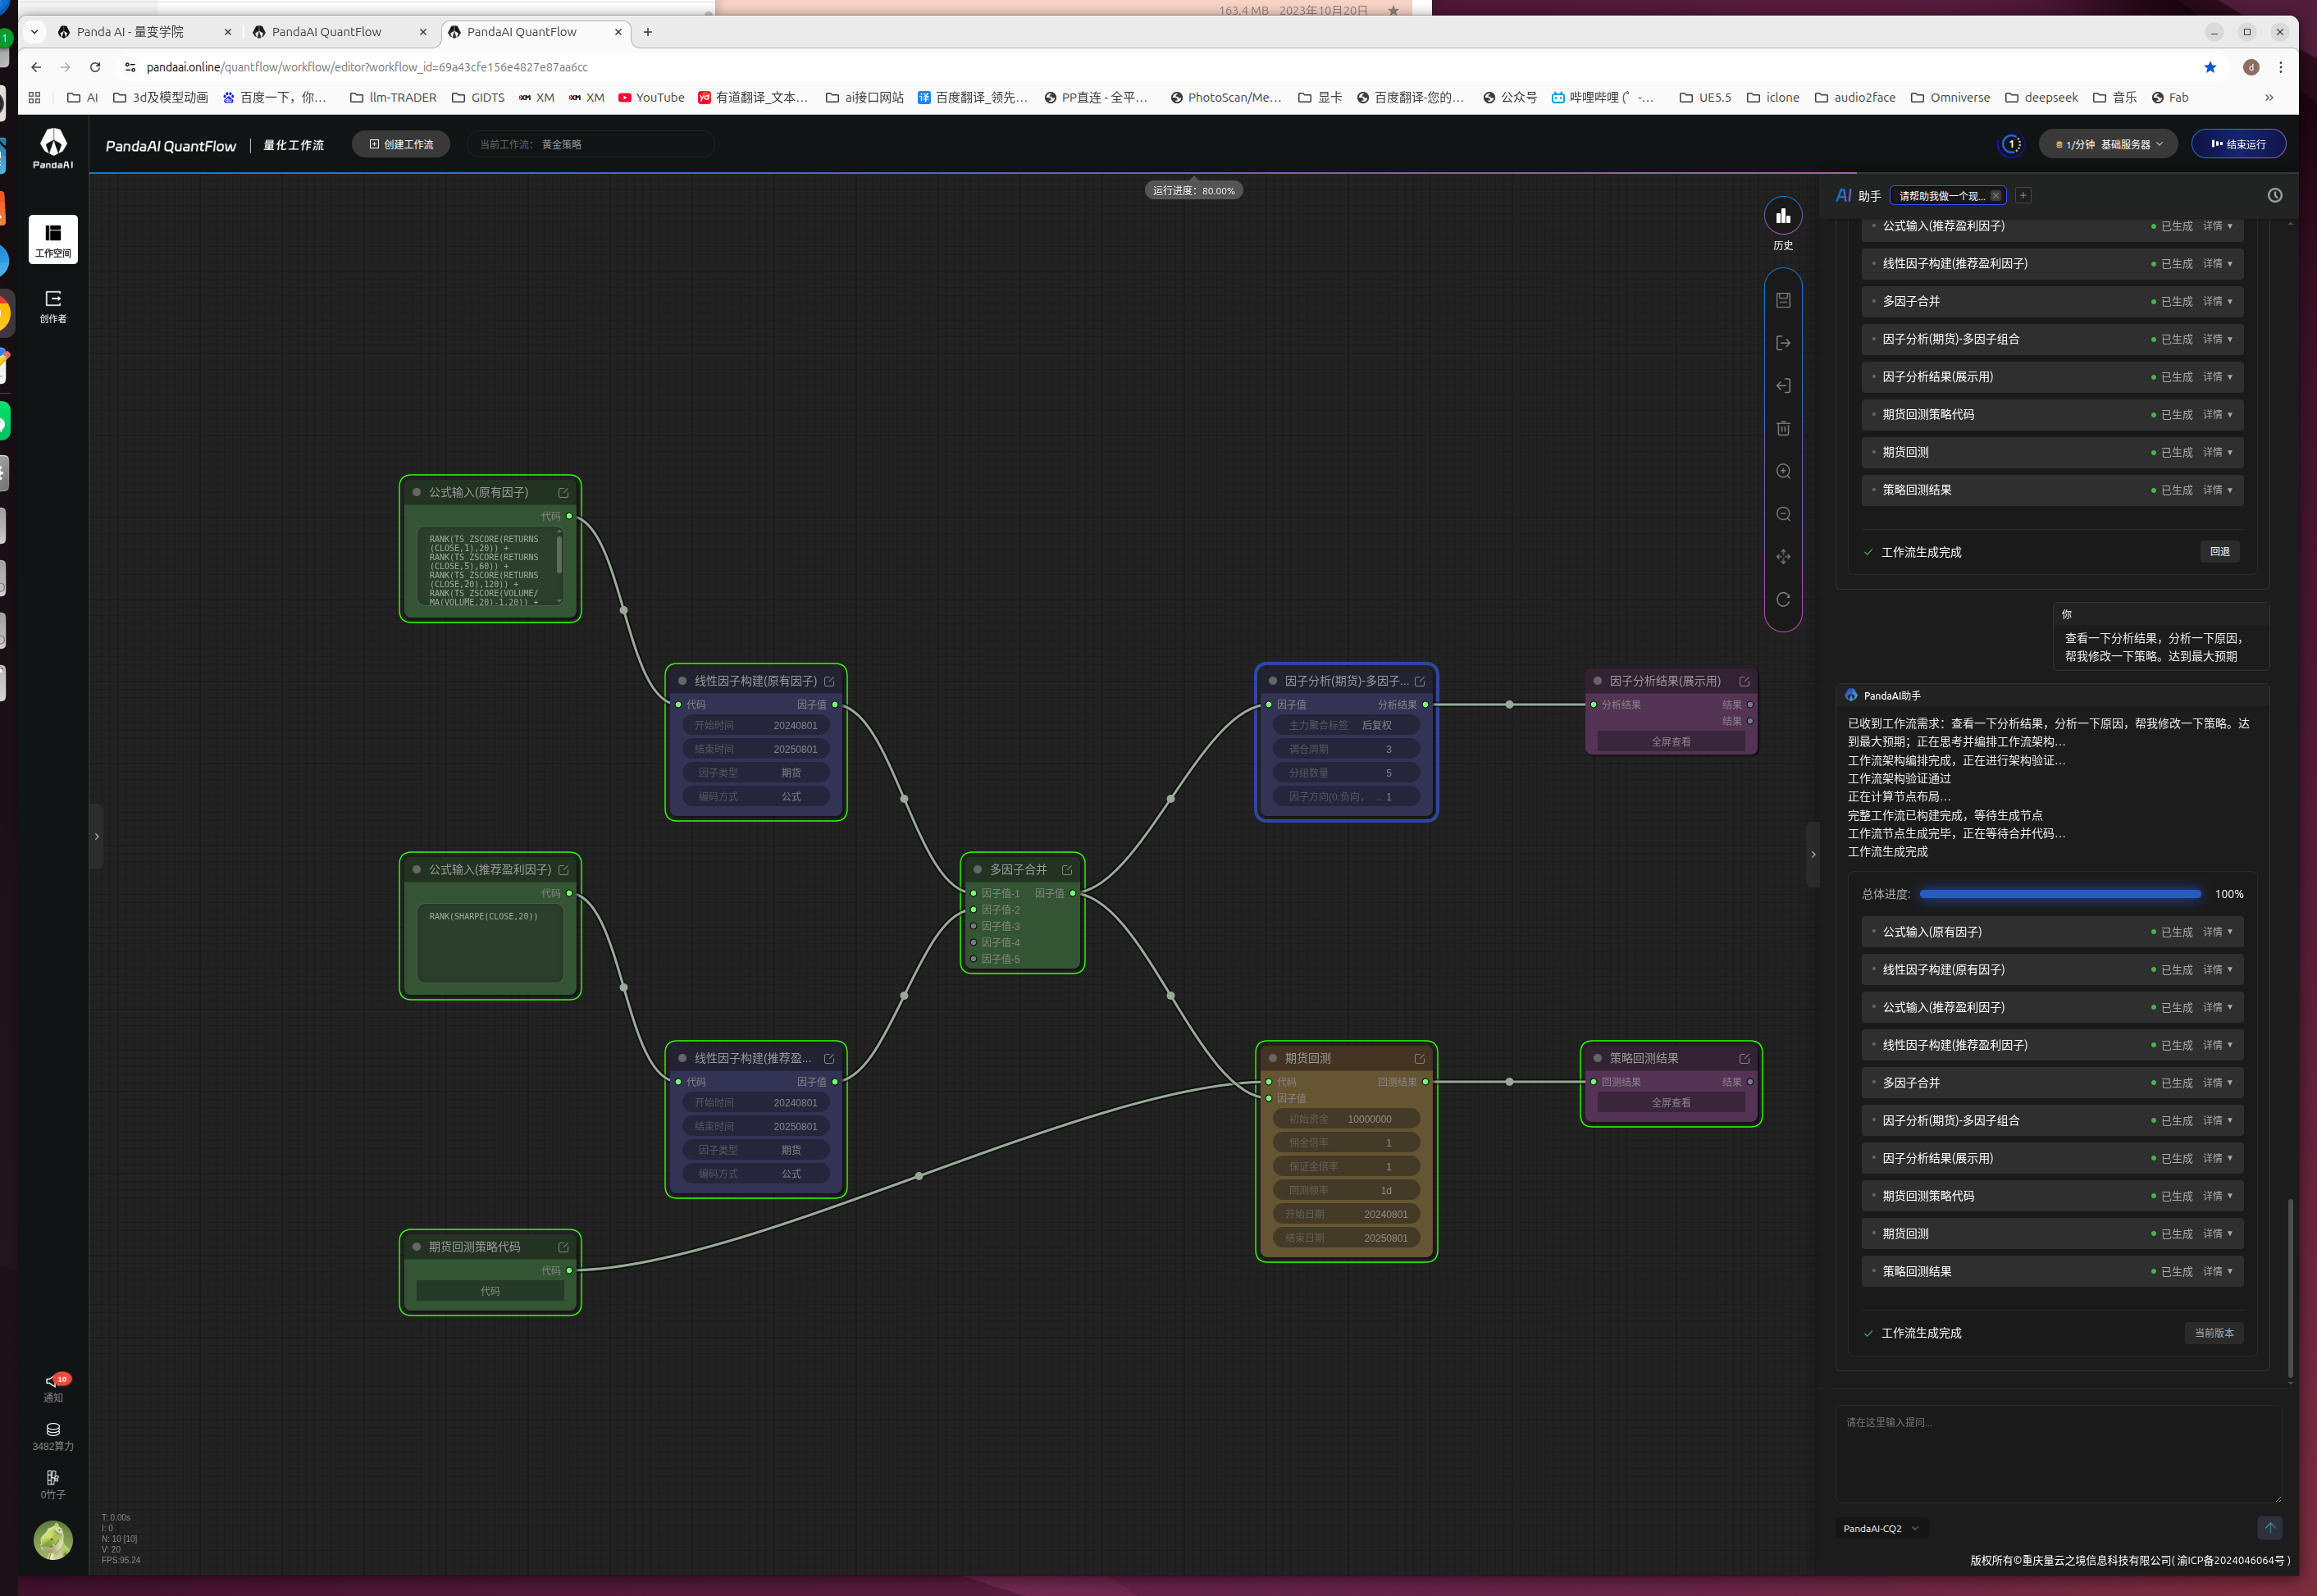Open the user avatar at sidebar bottom

[x=53, y=1540]
